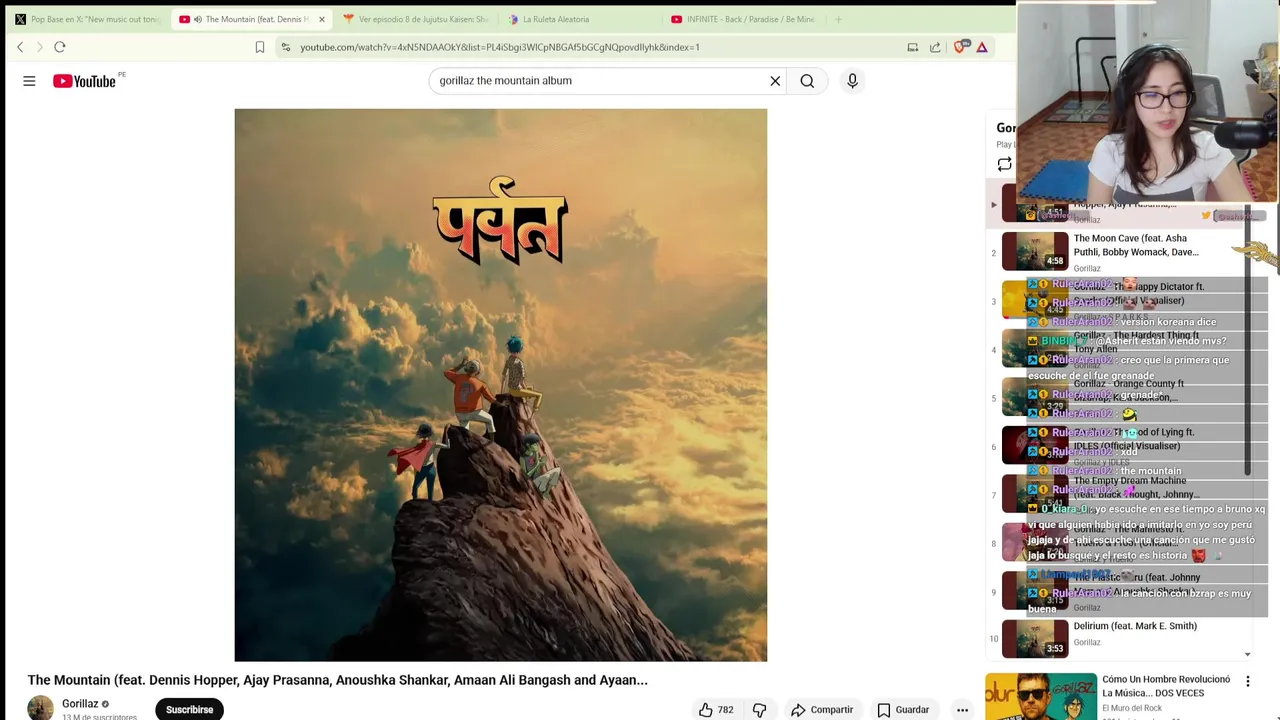This screenshot has height=720, width=1280.
Task: Switch to INFINITE - Back / Paradise tab
Action: click(743, 19)
